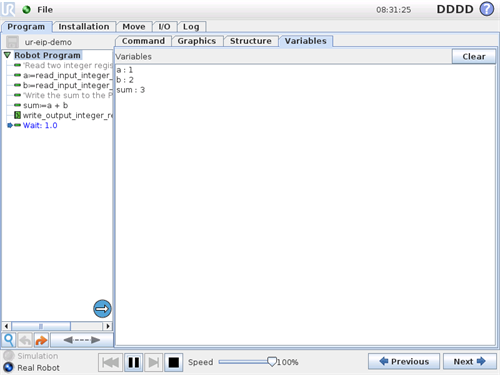Clear the variables list
The width and height of the screenshot is (500, 375).
474,56
